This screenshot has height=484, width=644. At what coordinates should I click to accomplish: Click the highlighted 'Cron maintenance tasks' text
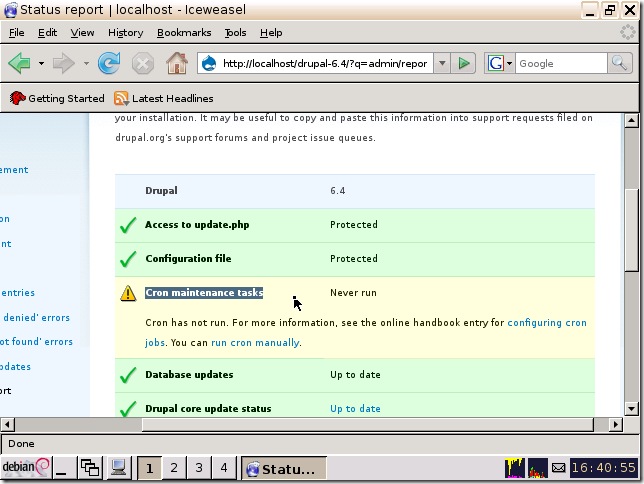pos(204,293)
